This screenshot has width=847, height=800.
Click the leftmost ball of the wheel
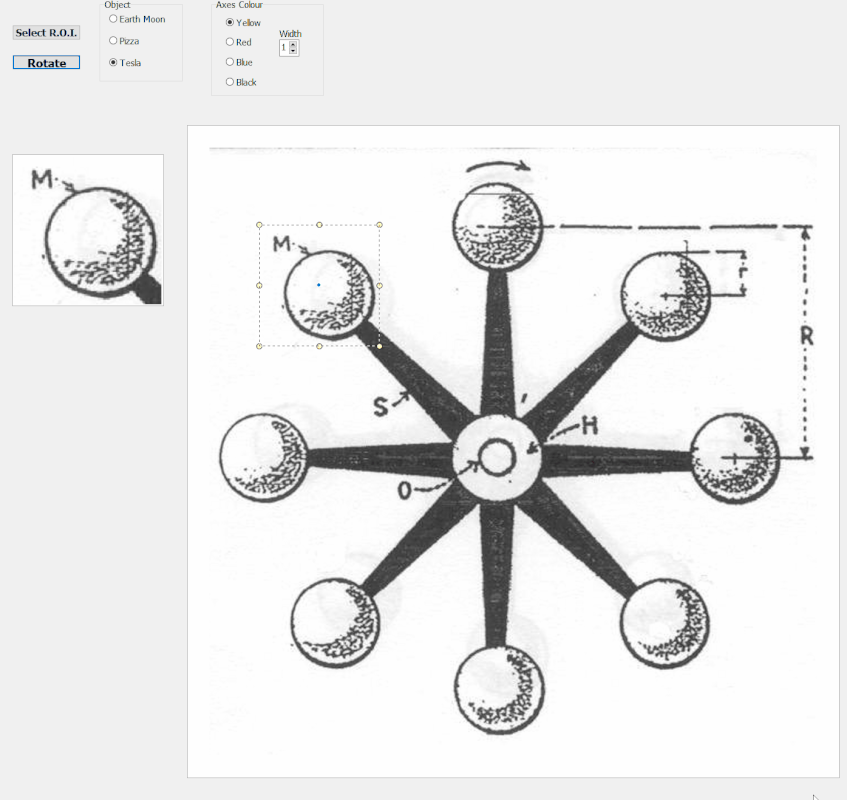pos(265,458)
